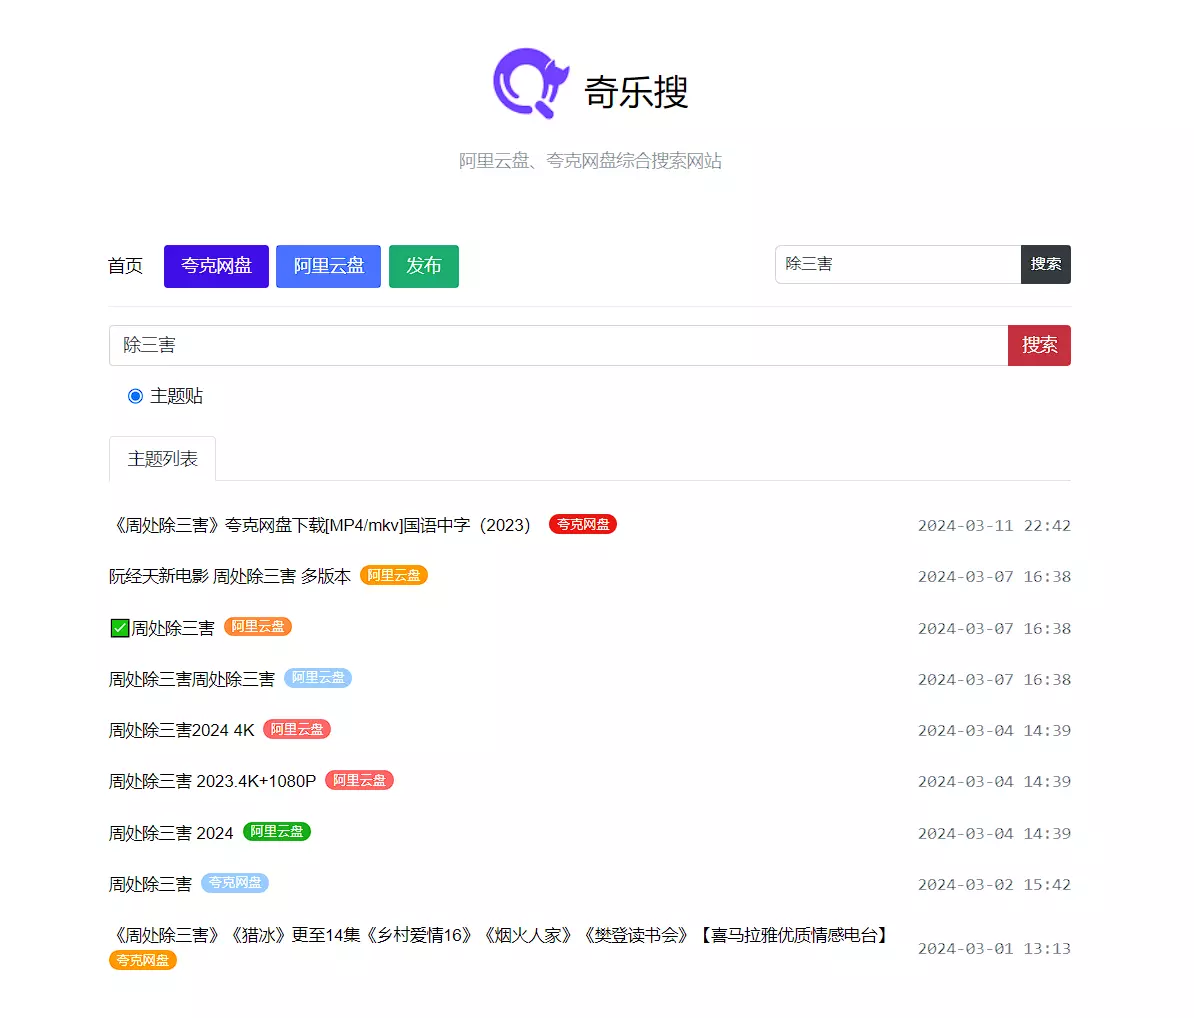Click red 夸克网盘 tag on first result
The height and width of the screenshot is (1018, 1194).
pos(582,524)
